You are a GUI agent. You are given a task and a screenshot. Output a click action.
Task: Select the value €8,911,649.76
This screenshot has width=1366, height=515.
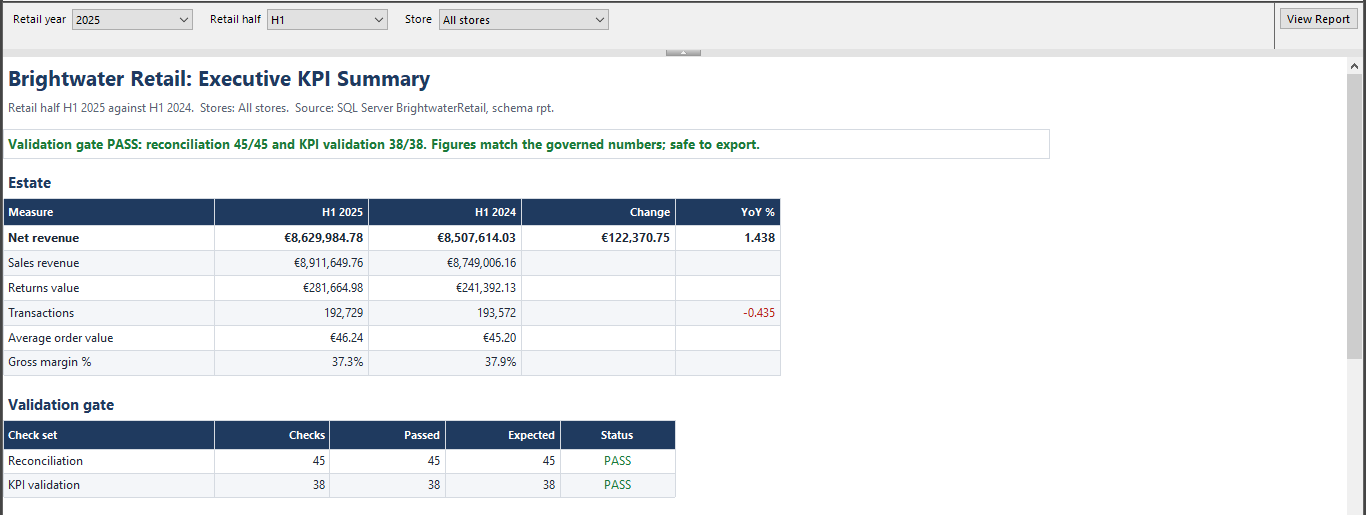(328, 263)
